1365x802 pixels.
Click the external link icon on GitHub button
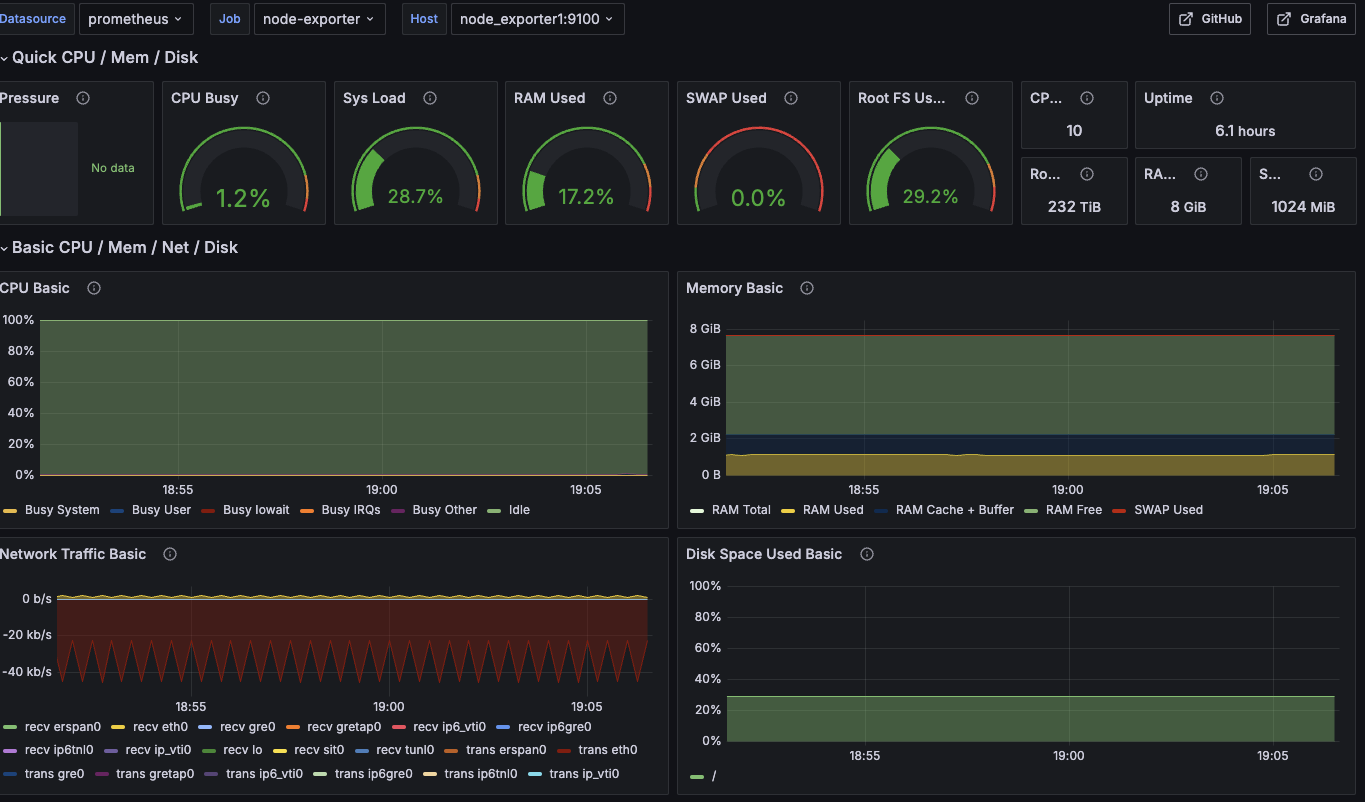pyautogui.click(x=1186, y=19)
